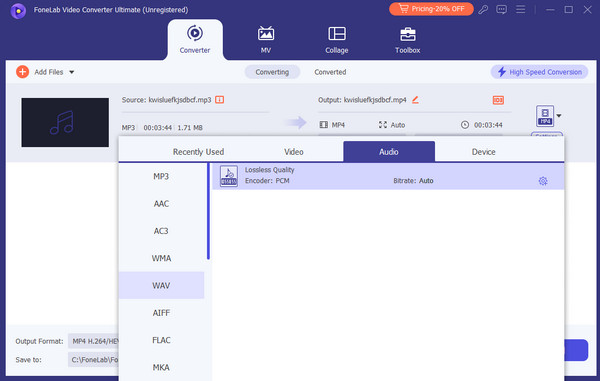Open the Converter tab
Viewport: 600px width, 381px height.
click(195, 40)
